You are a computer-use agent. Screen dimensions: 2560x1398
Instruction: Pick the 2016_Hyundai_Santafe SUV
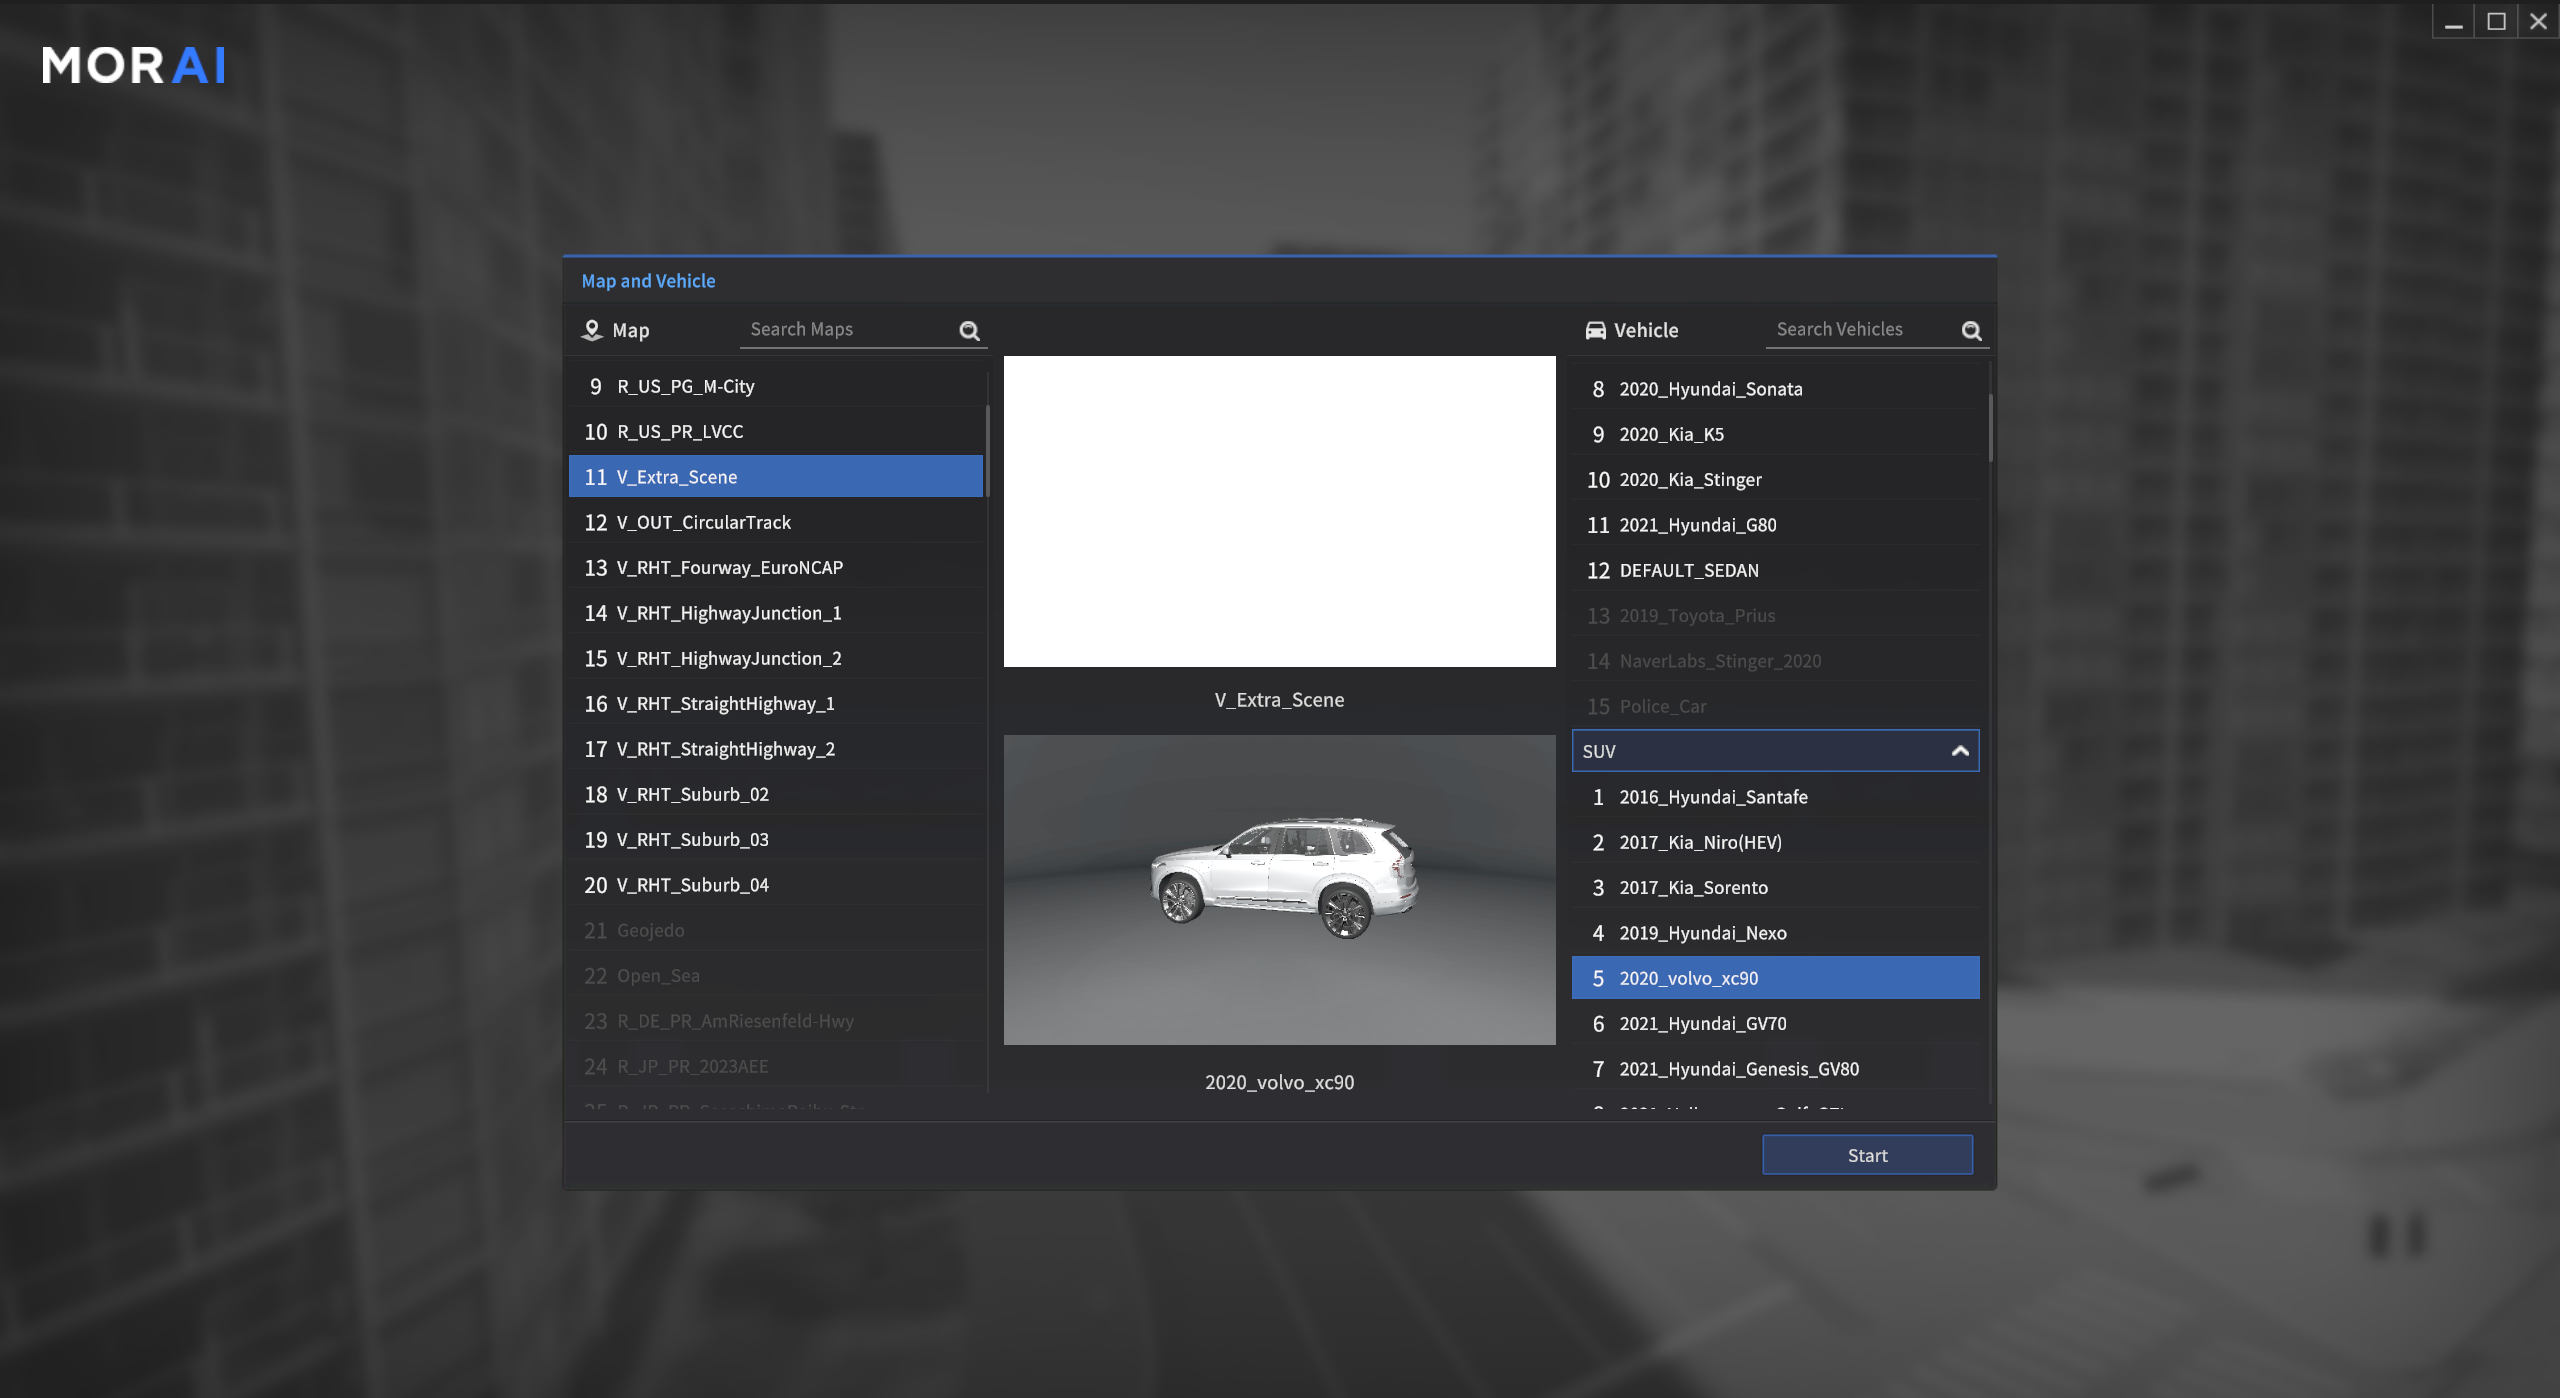click(x=1713, y=797)
